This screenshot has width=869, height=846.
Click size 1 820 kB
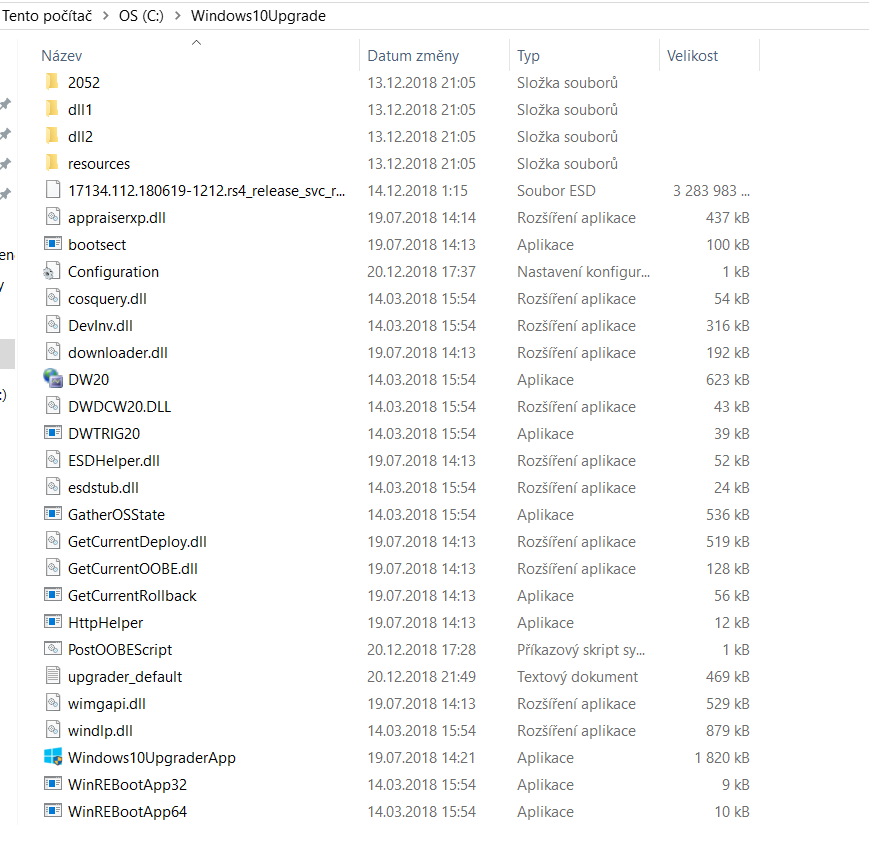(x=722, y=758)
